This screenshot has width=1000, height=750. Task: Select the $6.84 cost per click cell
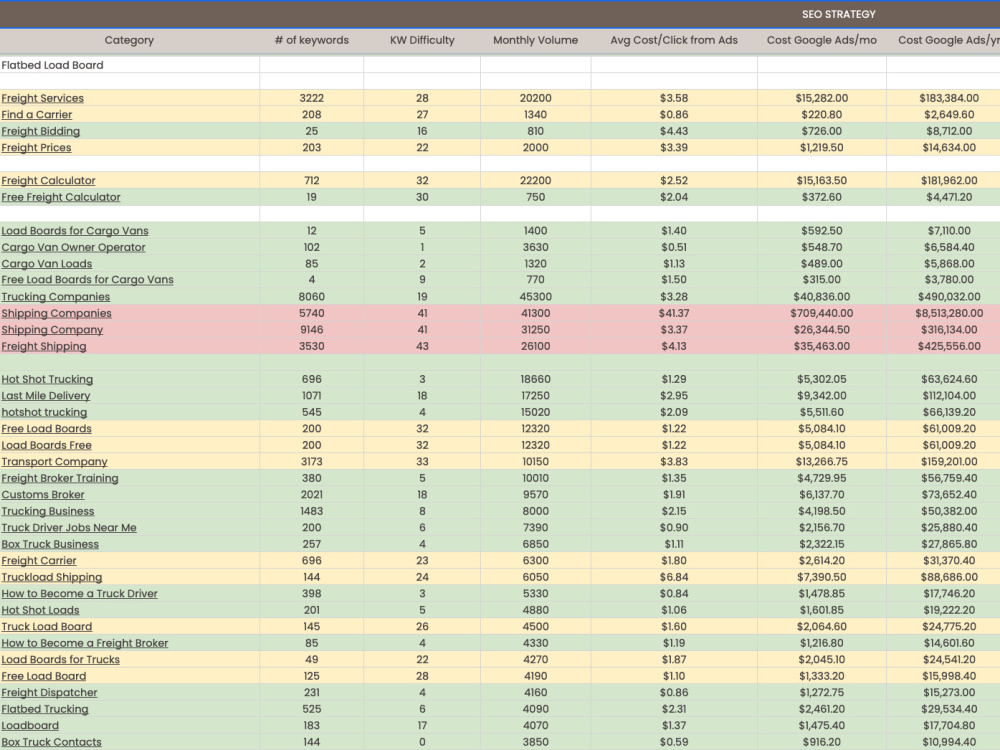[674, 578]
